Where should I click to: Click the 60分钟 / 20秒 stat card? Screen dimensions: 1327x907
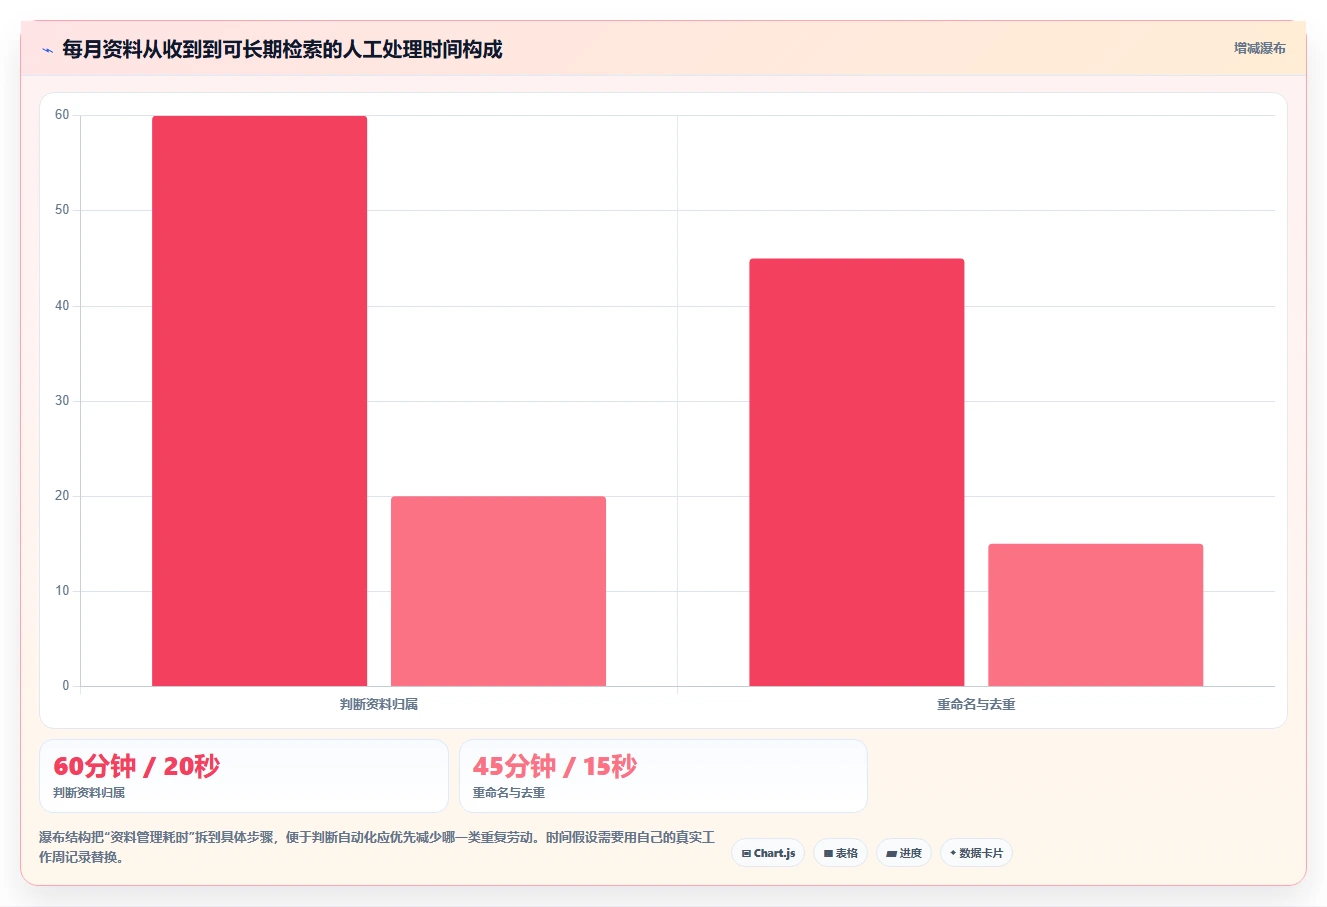click(x=244, y=776)
